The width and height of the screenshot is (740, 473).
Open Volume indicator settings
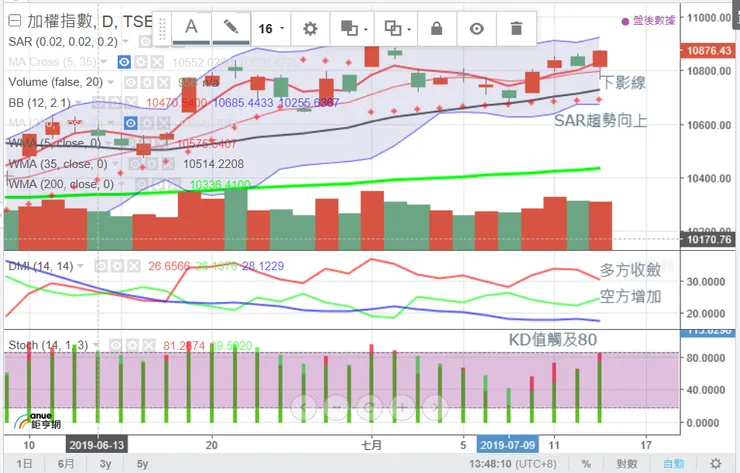click(147, 83)
